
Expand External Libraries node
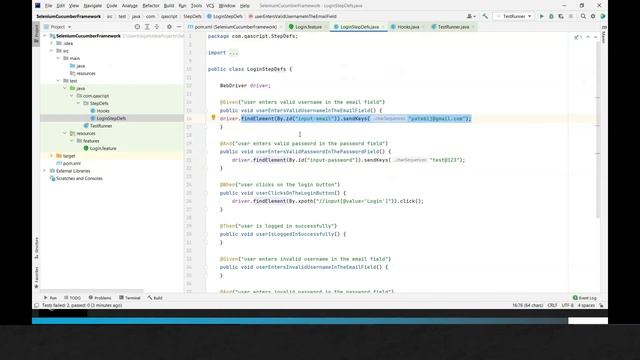45,171
